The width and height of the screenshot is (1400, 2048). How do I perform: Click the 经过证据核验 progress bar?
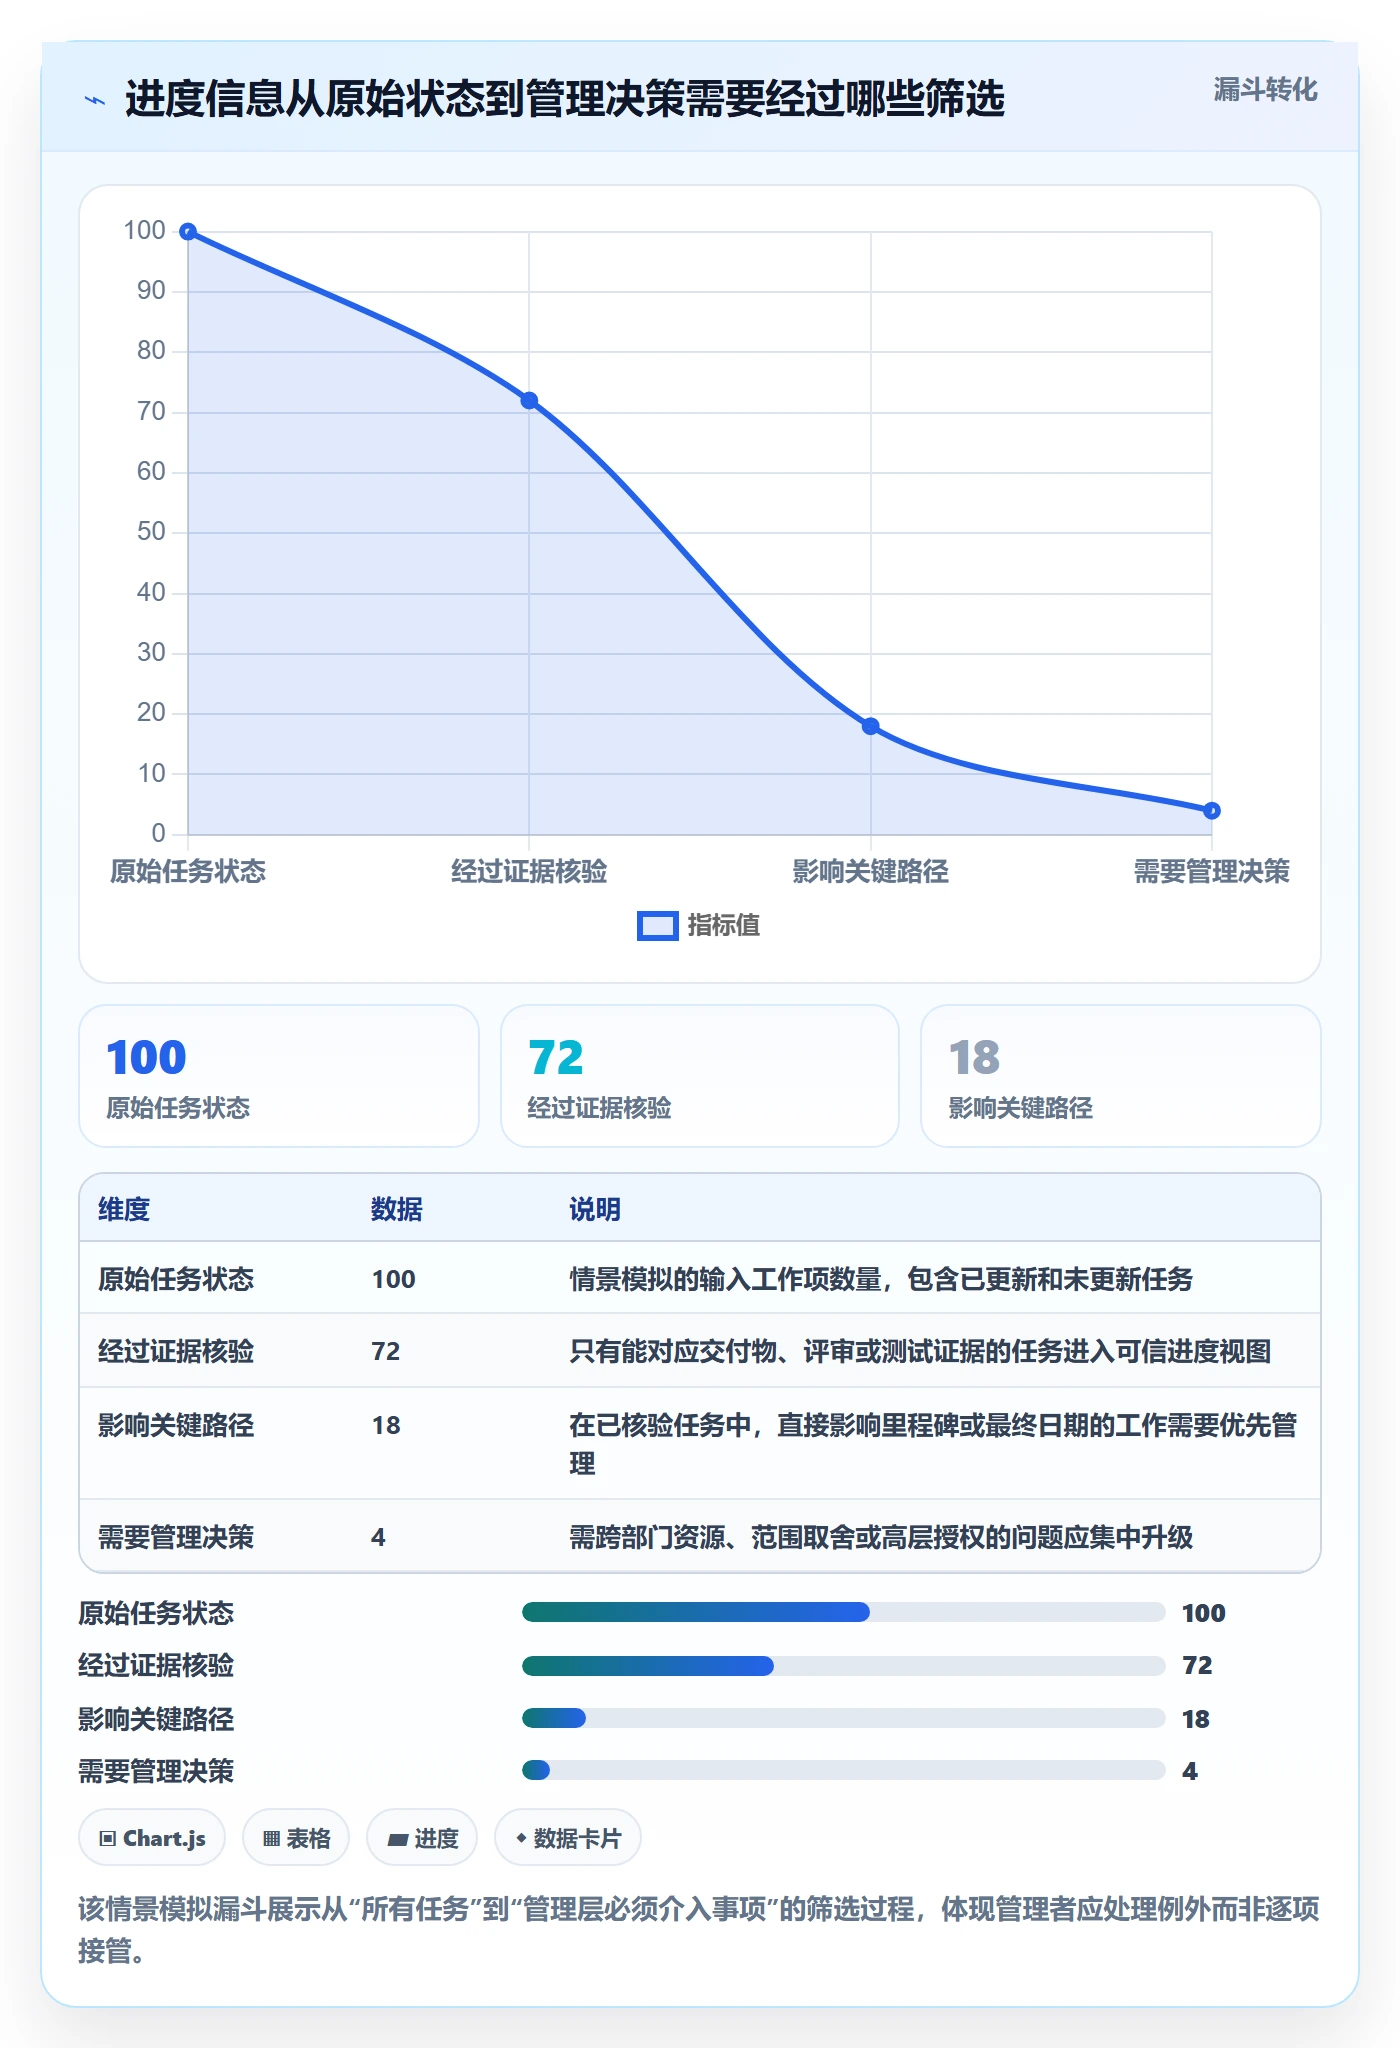point(844,1666)
